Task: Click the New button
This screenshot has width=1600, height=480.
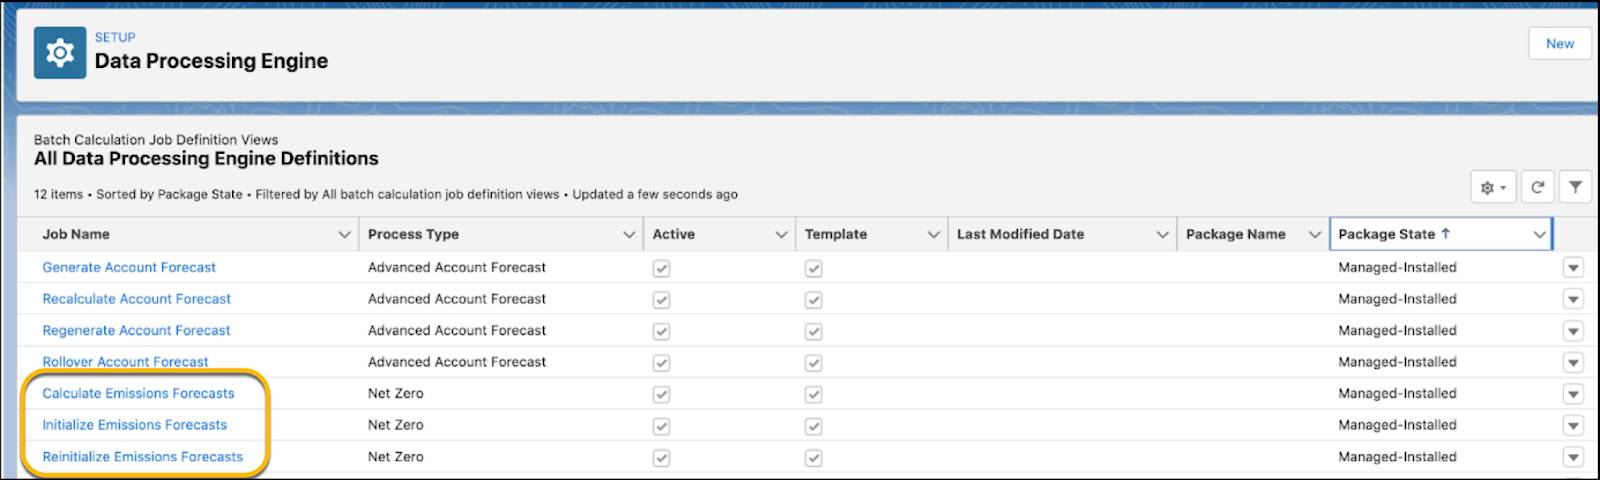Action: pos(1559,43)
